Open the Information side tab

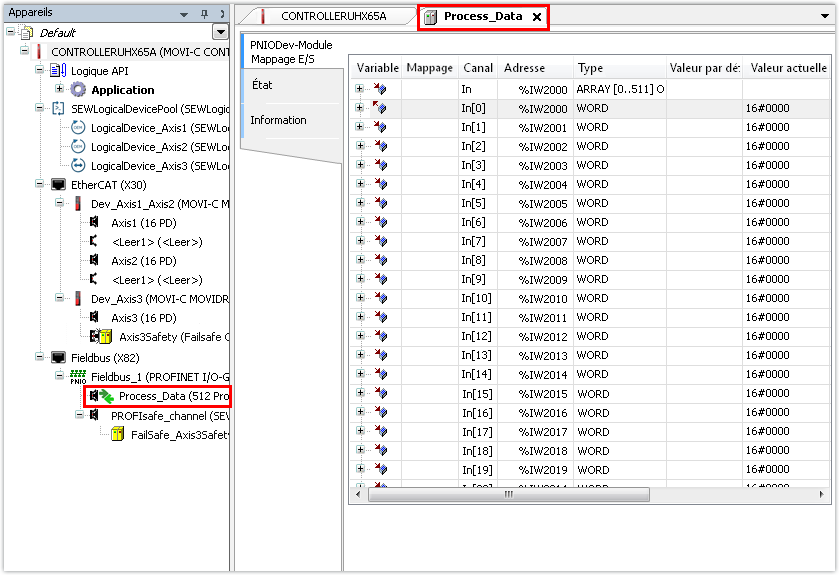278,120
